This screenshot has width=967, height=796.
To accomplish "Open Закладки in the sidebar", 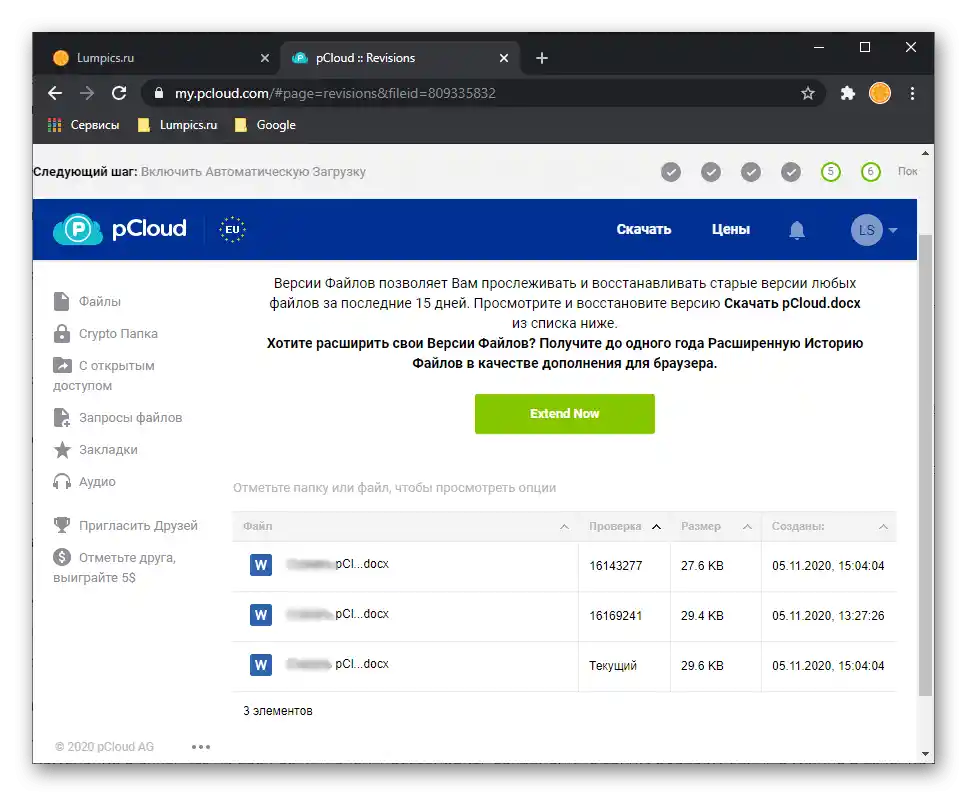I will tap(96, 449).
